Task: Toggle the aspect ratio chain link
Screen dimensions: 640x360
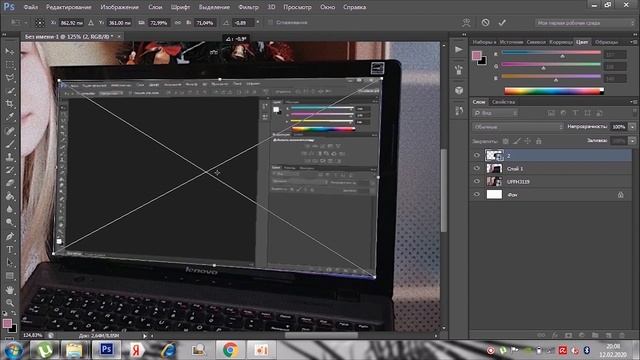Action: click(178, 23)
